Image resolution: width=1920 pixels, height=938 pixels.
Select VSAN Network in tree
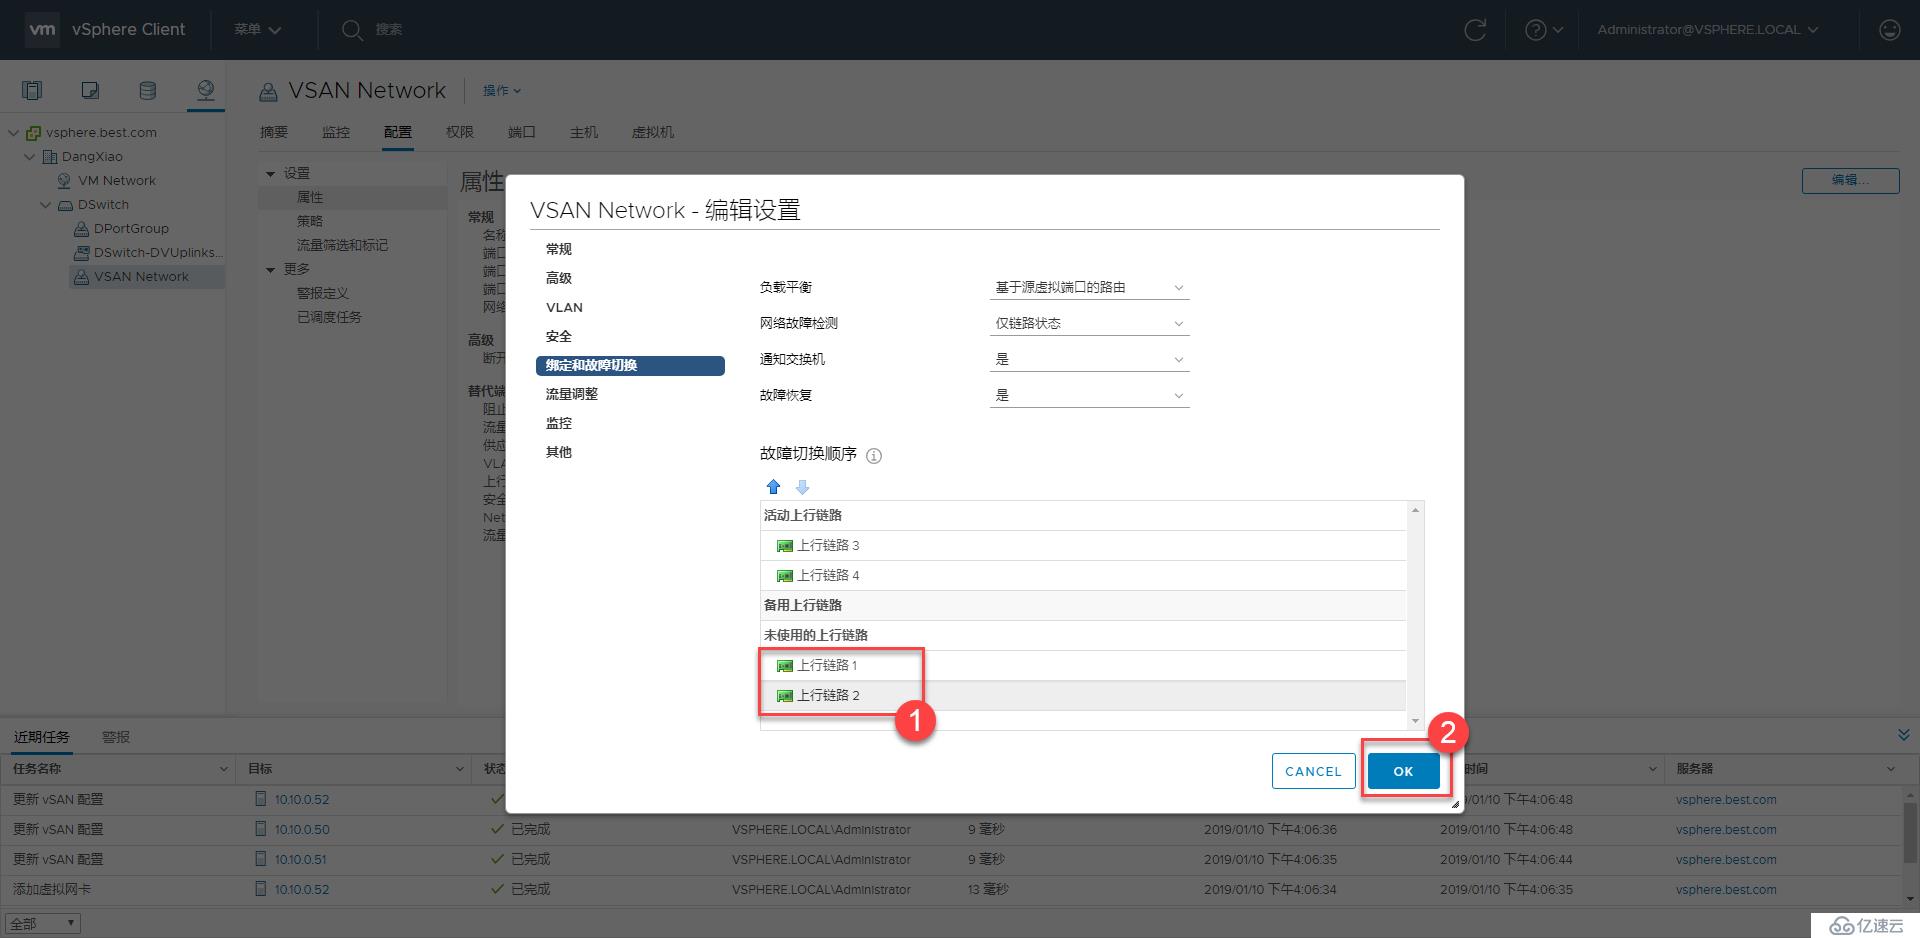pos(141,276)
